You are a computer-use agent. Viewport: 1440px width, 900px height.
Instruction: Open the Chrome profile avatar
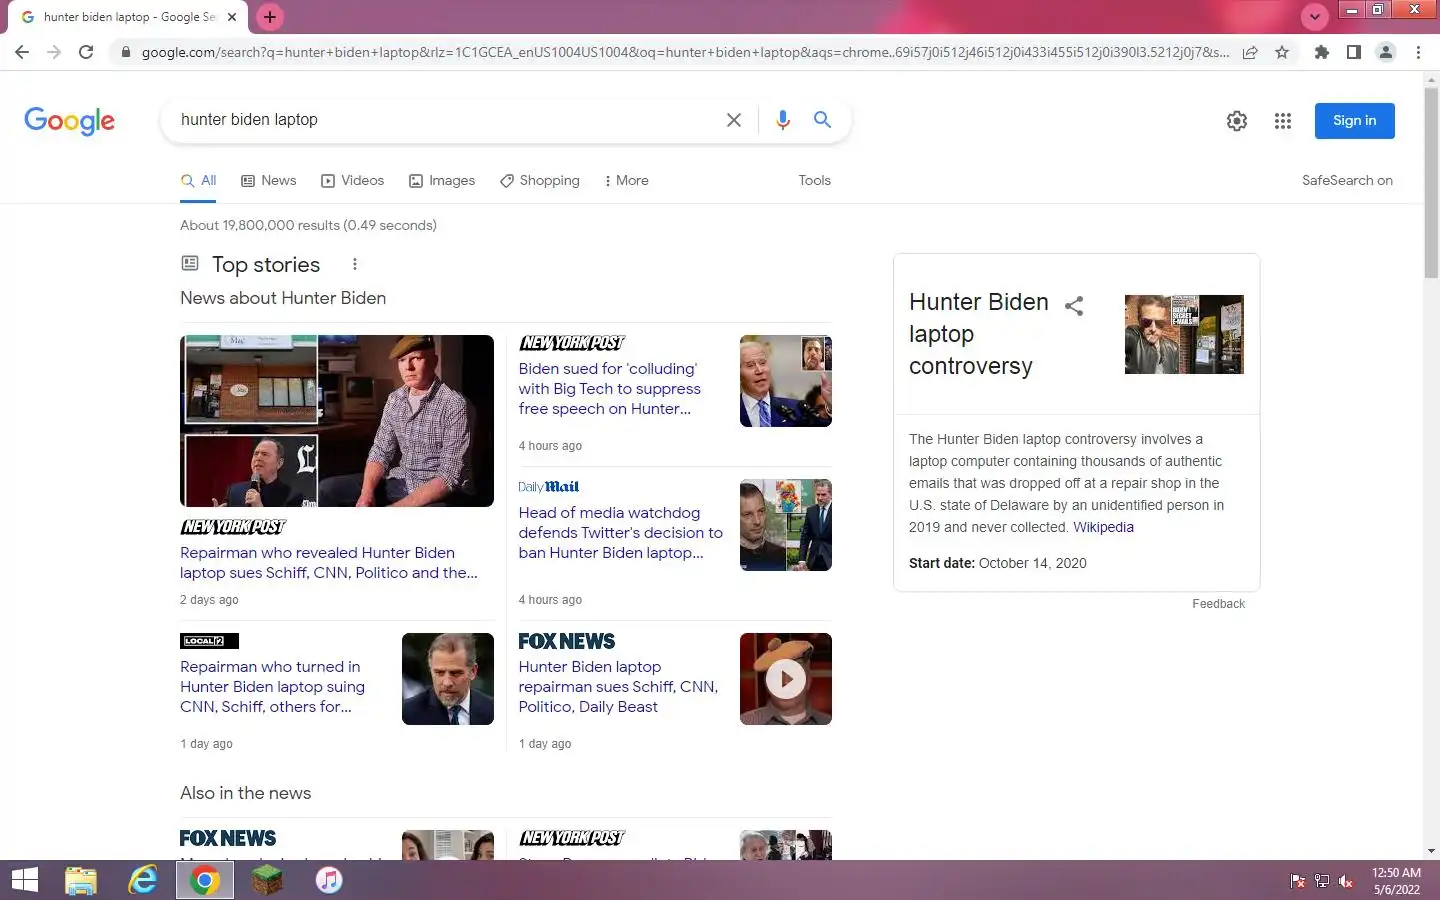click(1386, 52)
